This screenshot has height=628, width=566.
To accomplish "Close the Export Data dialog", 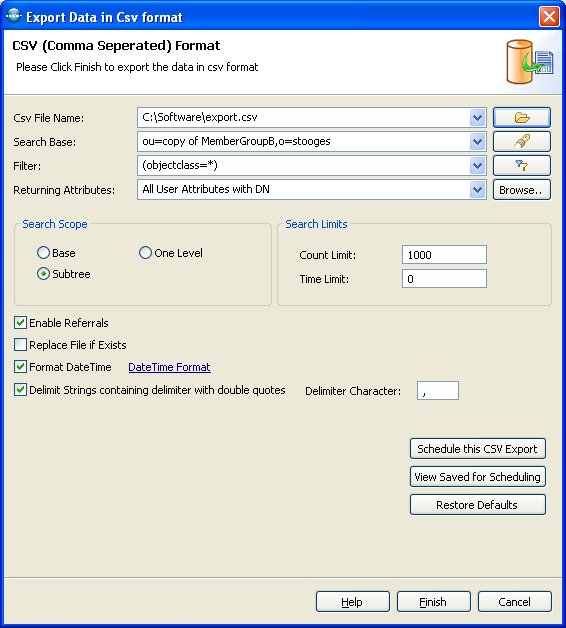I will tap(549, 17).
